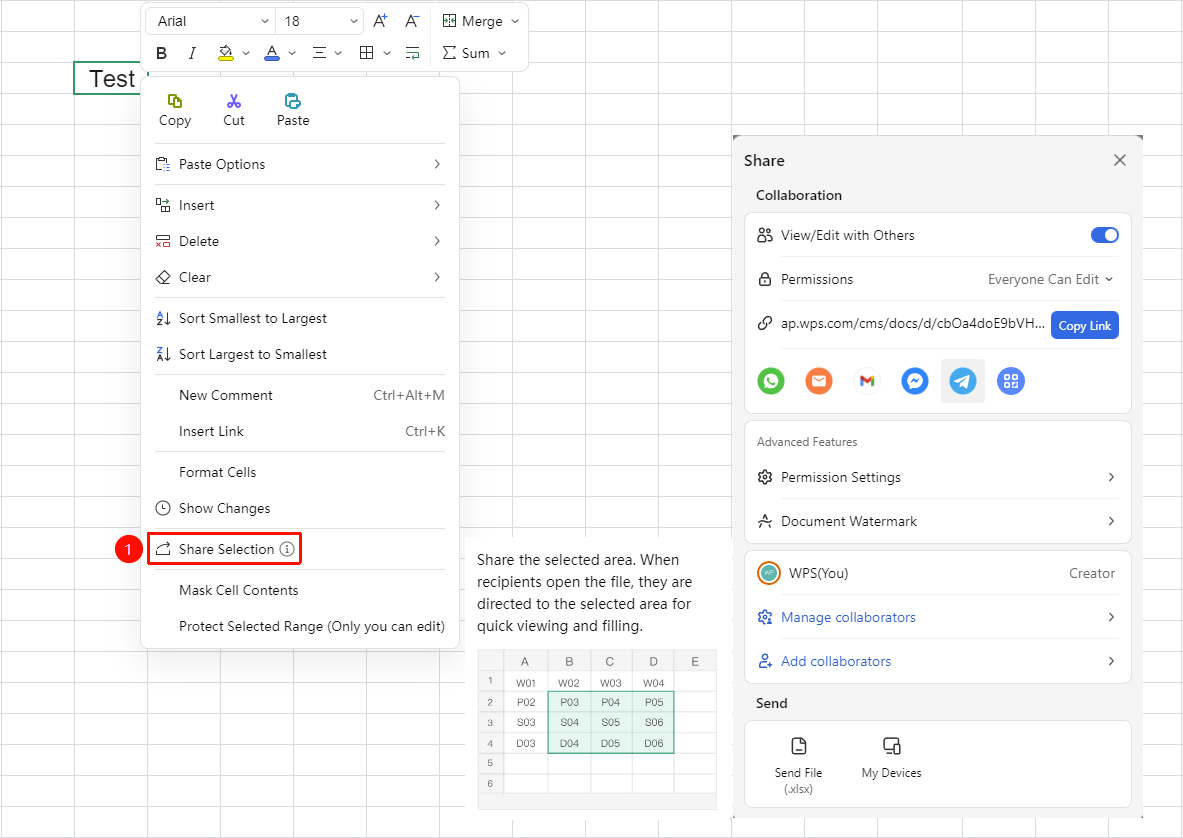Apply the highlight fill color
Screen dimensions: 1183x838
(x=225, y=53)
